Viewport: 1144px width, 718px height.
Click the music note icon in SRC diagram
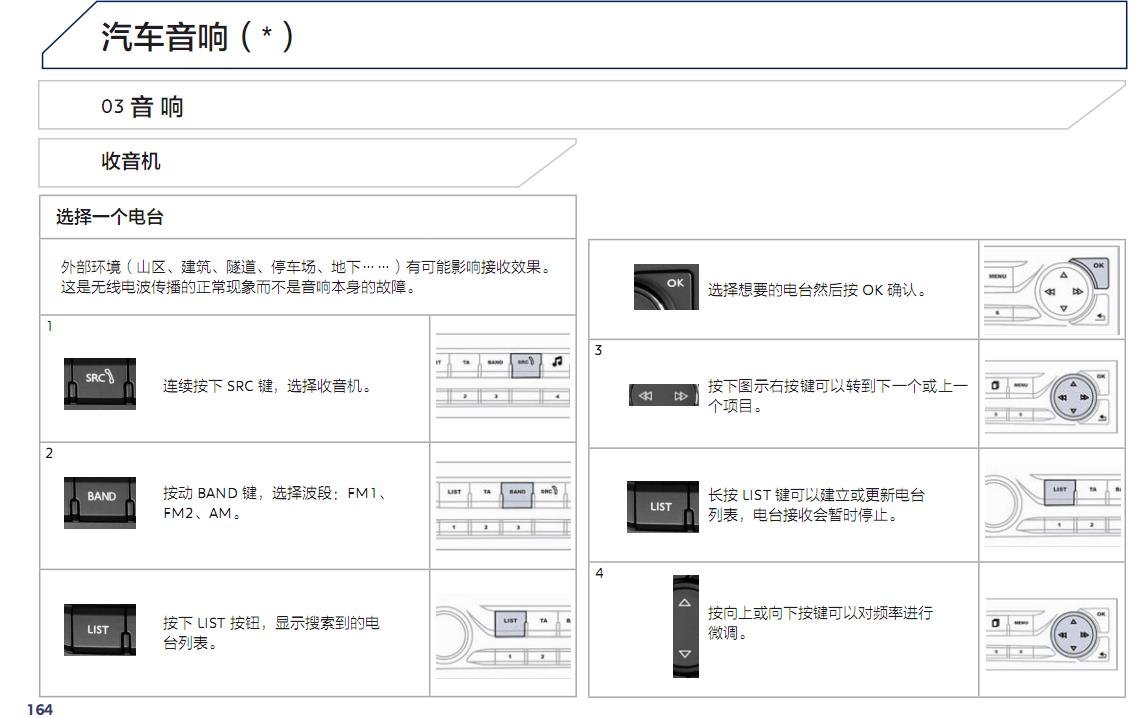557,361
